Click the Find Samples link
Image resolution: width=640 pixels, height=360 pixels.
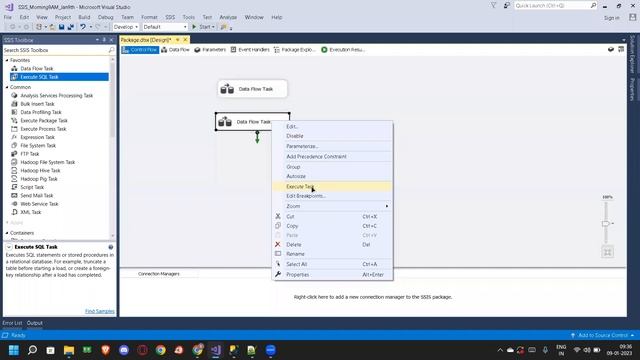(100, 311)
